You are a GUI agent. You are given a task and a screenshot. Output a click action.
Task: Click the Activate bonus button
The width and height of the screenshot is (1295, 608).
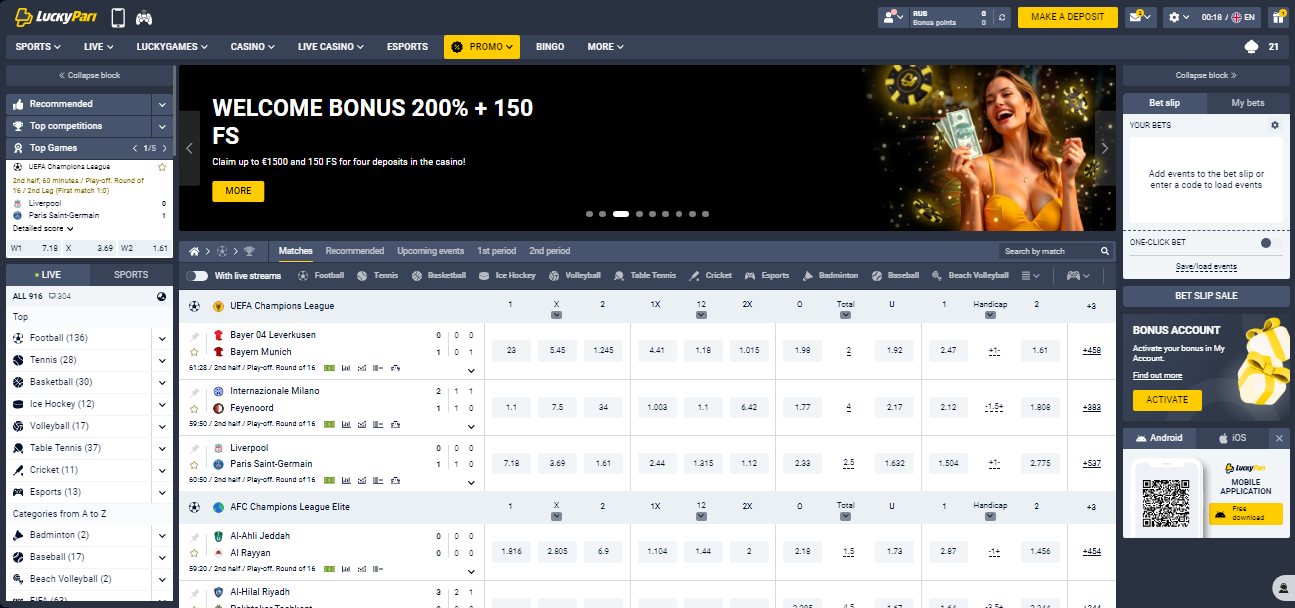[1167, 400]
